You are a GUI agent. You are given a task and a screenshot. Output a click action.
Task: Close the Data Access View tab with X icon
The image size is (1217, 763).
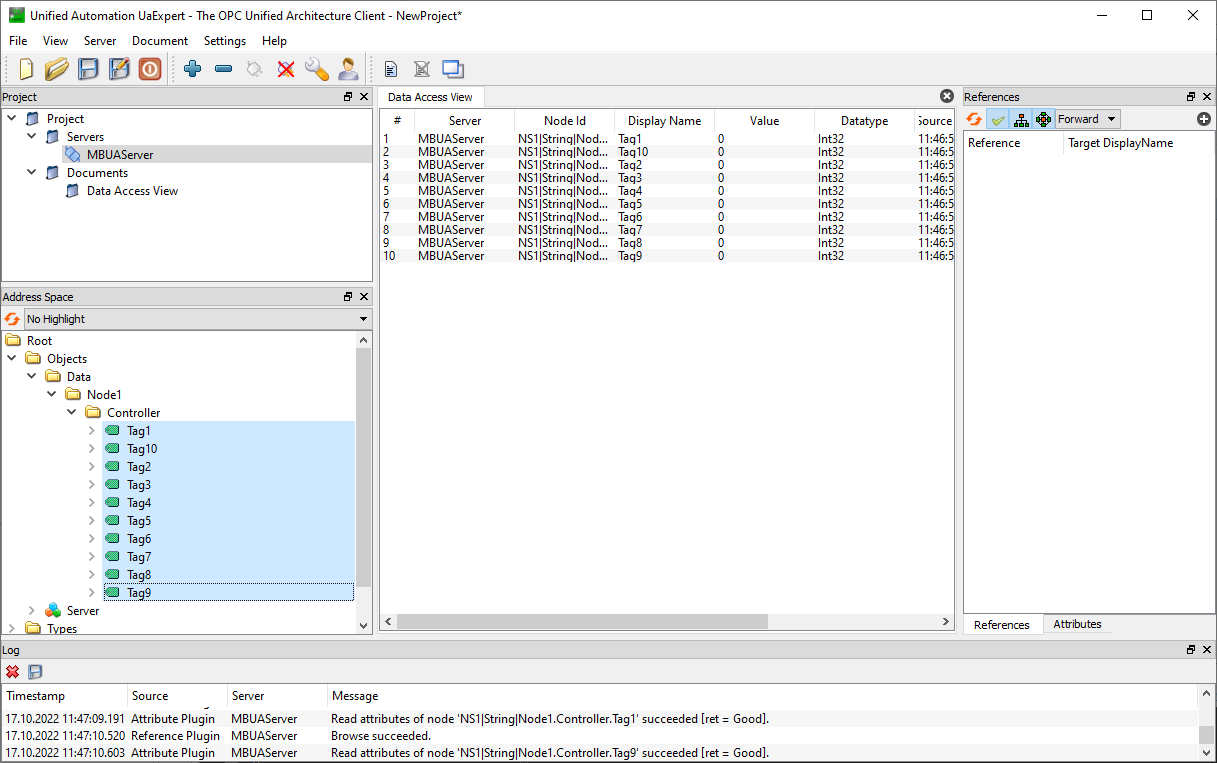click(x=947, y=96)
